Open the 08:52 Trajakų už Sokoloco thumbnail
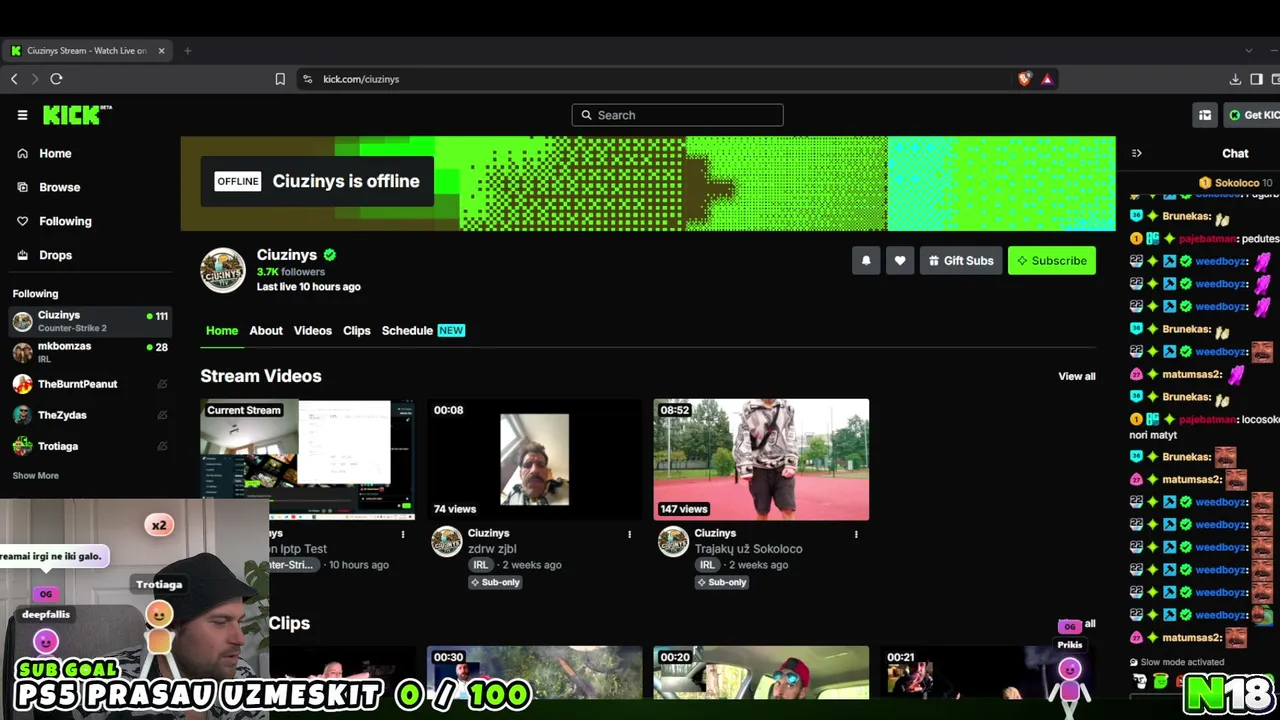Viewport: 1280px width, 720px height. tap(761, 459)
